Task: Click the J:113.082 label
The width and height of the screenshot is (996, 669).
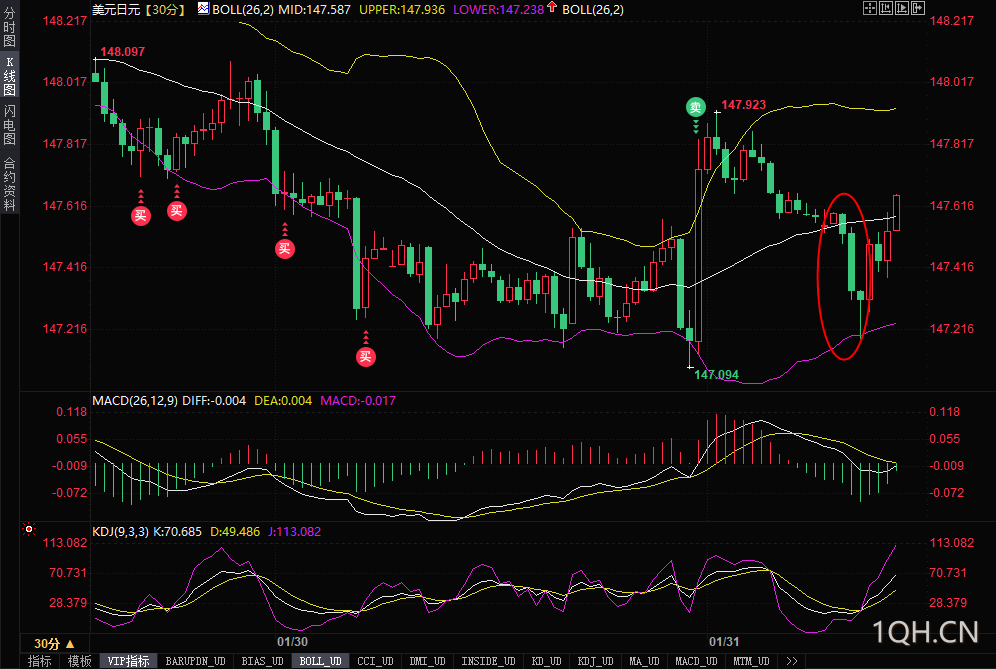Action: coord(294,532)
